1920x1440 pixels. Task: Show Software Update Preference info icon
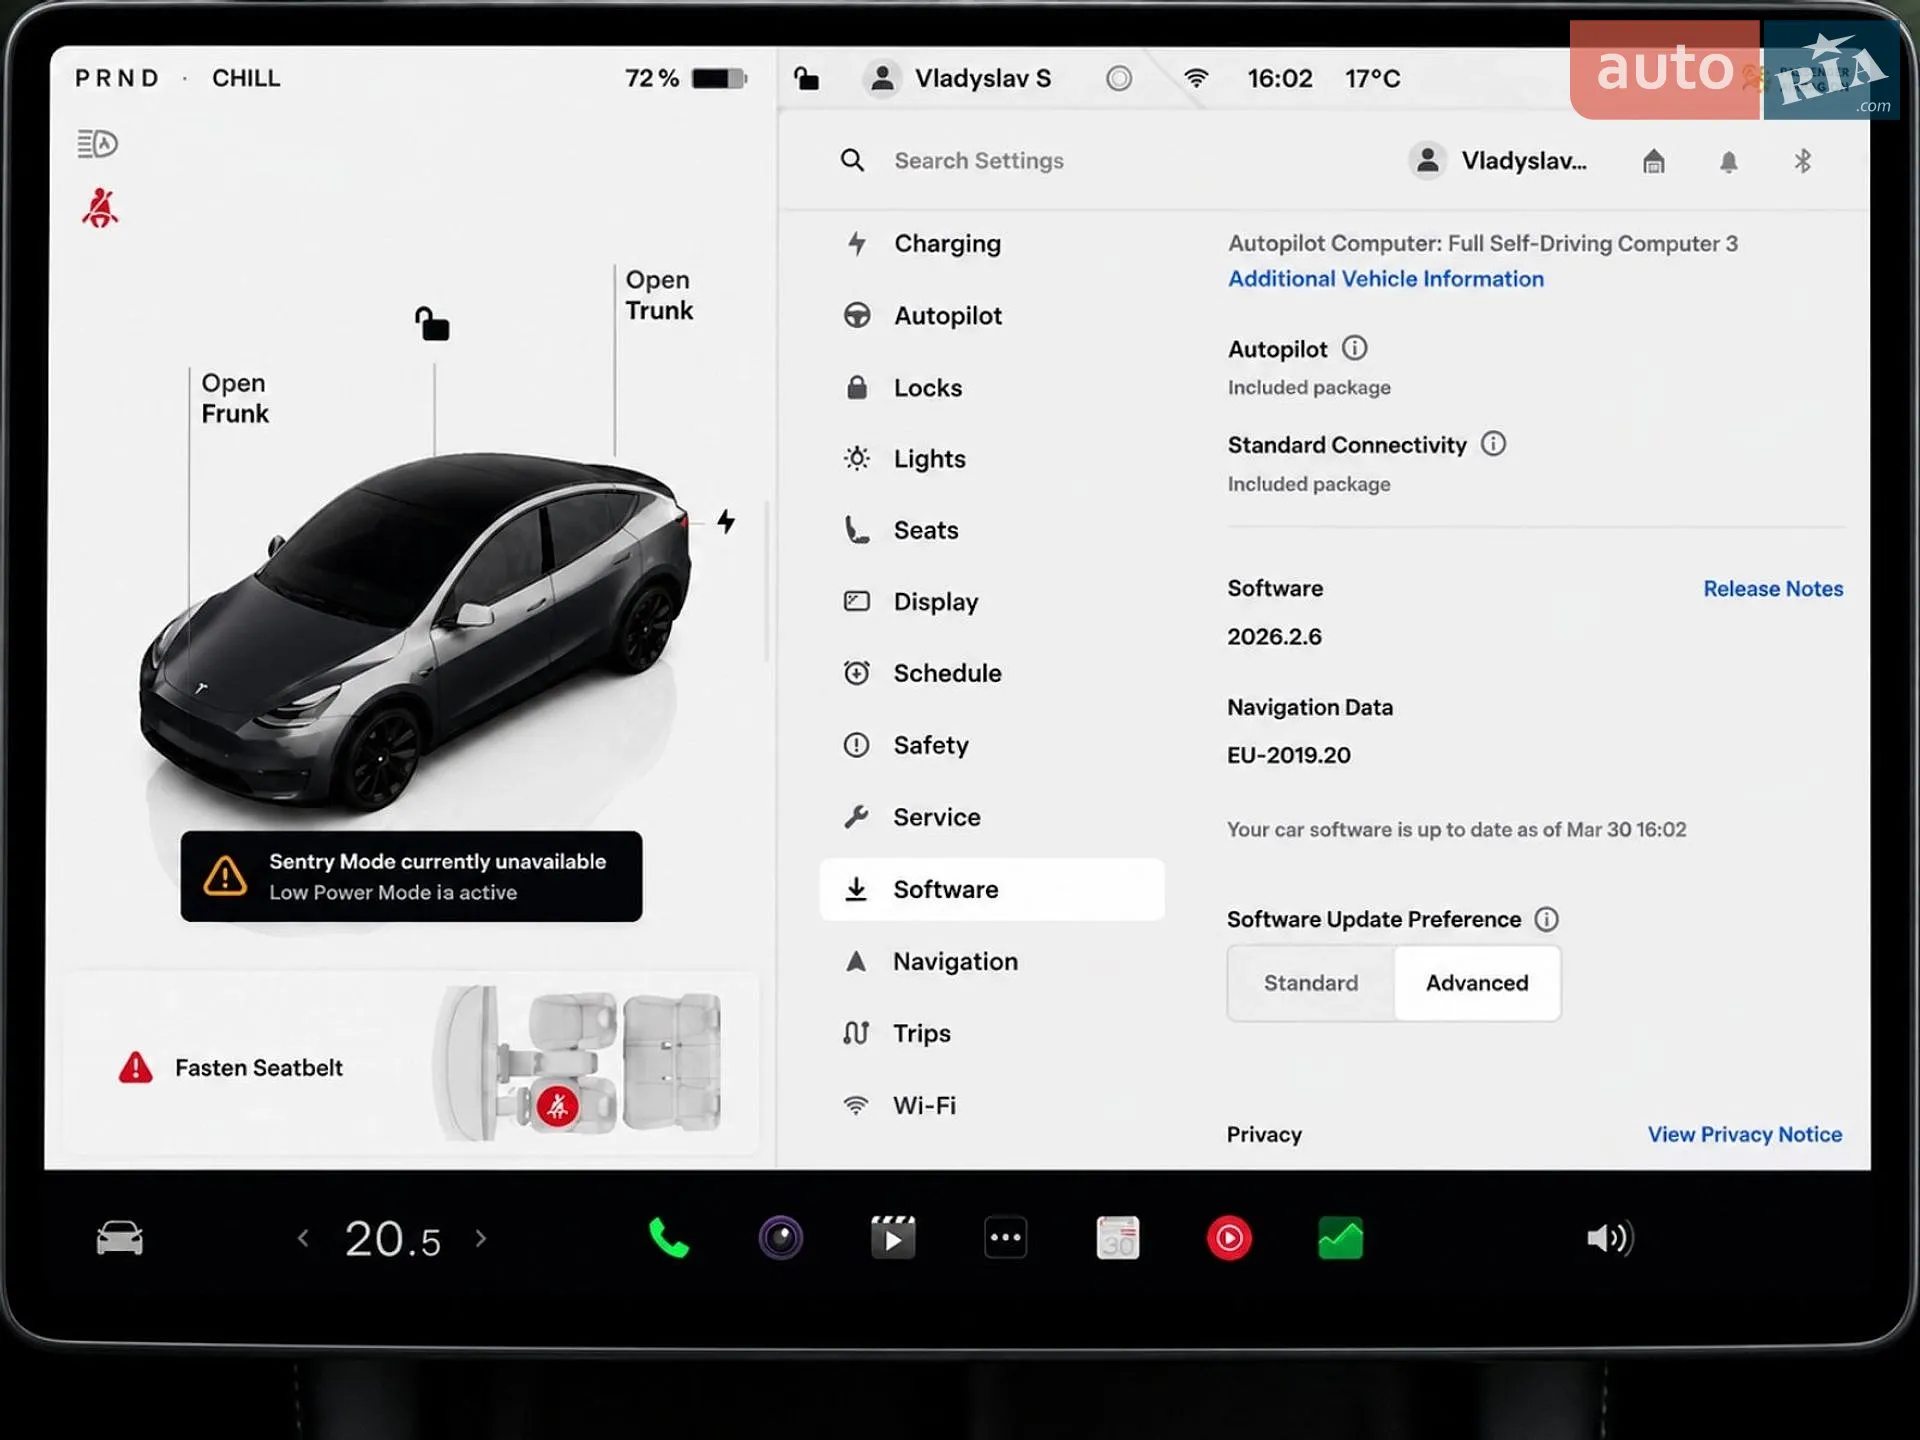pyautogui.click(x=1546, y=919)
